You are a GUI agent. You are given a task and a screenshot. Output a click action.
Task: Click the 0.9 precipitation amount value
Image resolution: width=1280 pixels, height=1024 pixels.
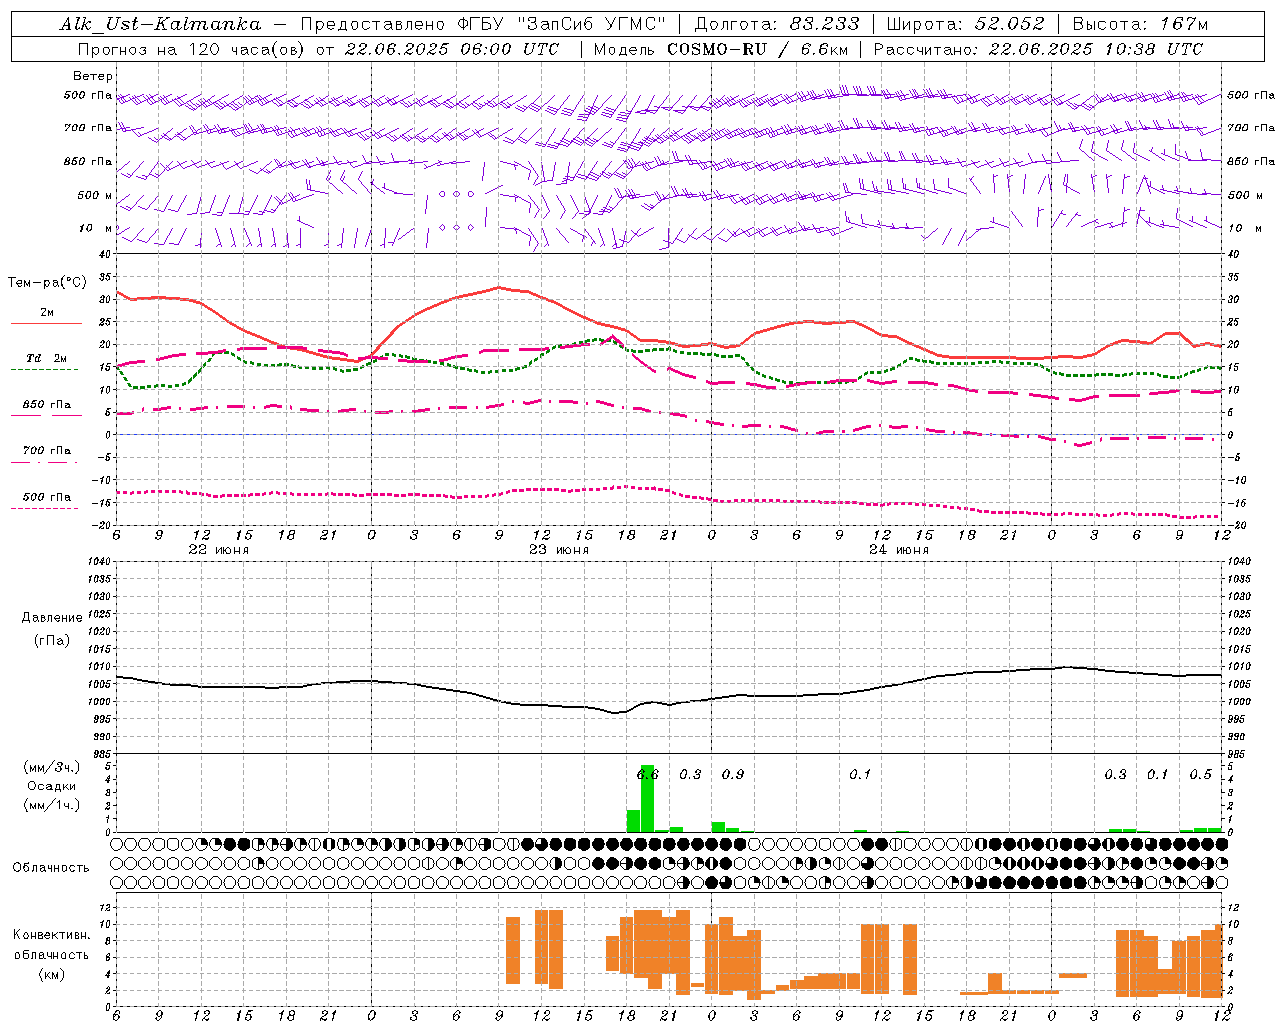(733, 774)
